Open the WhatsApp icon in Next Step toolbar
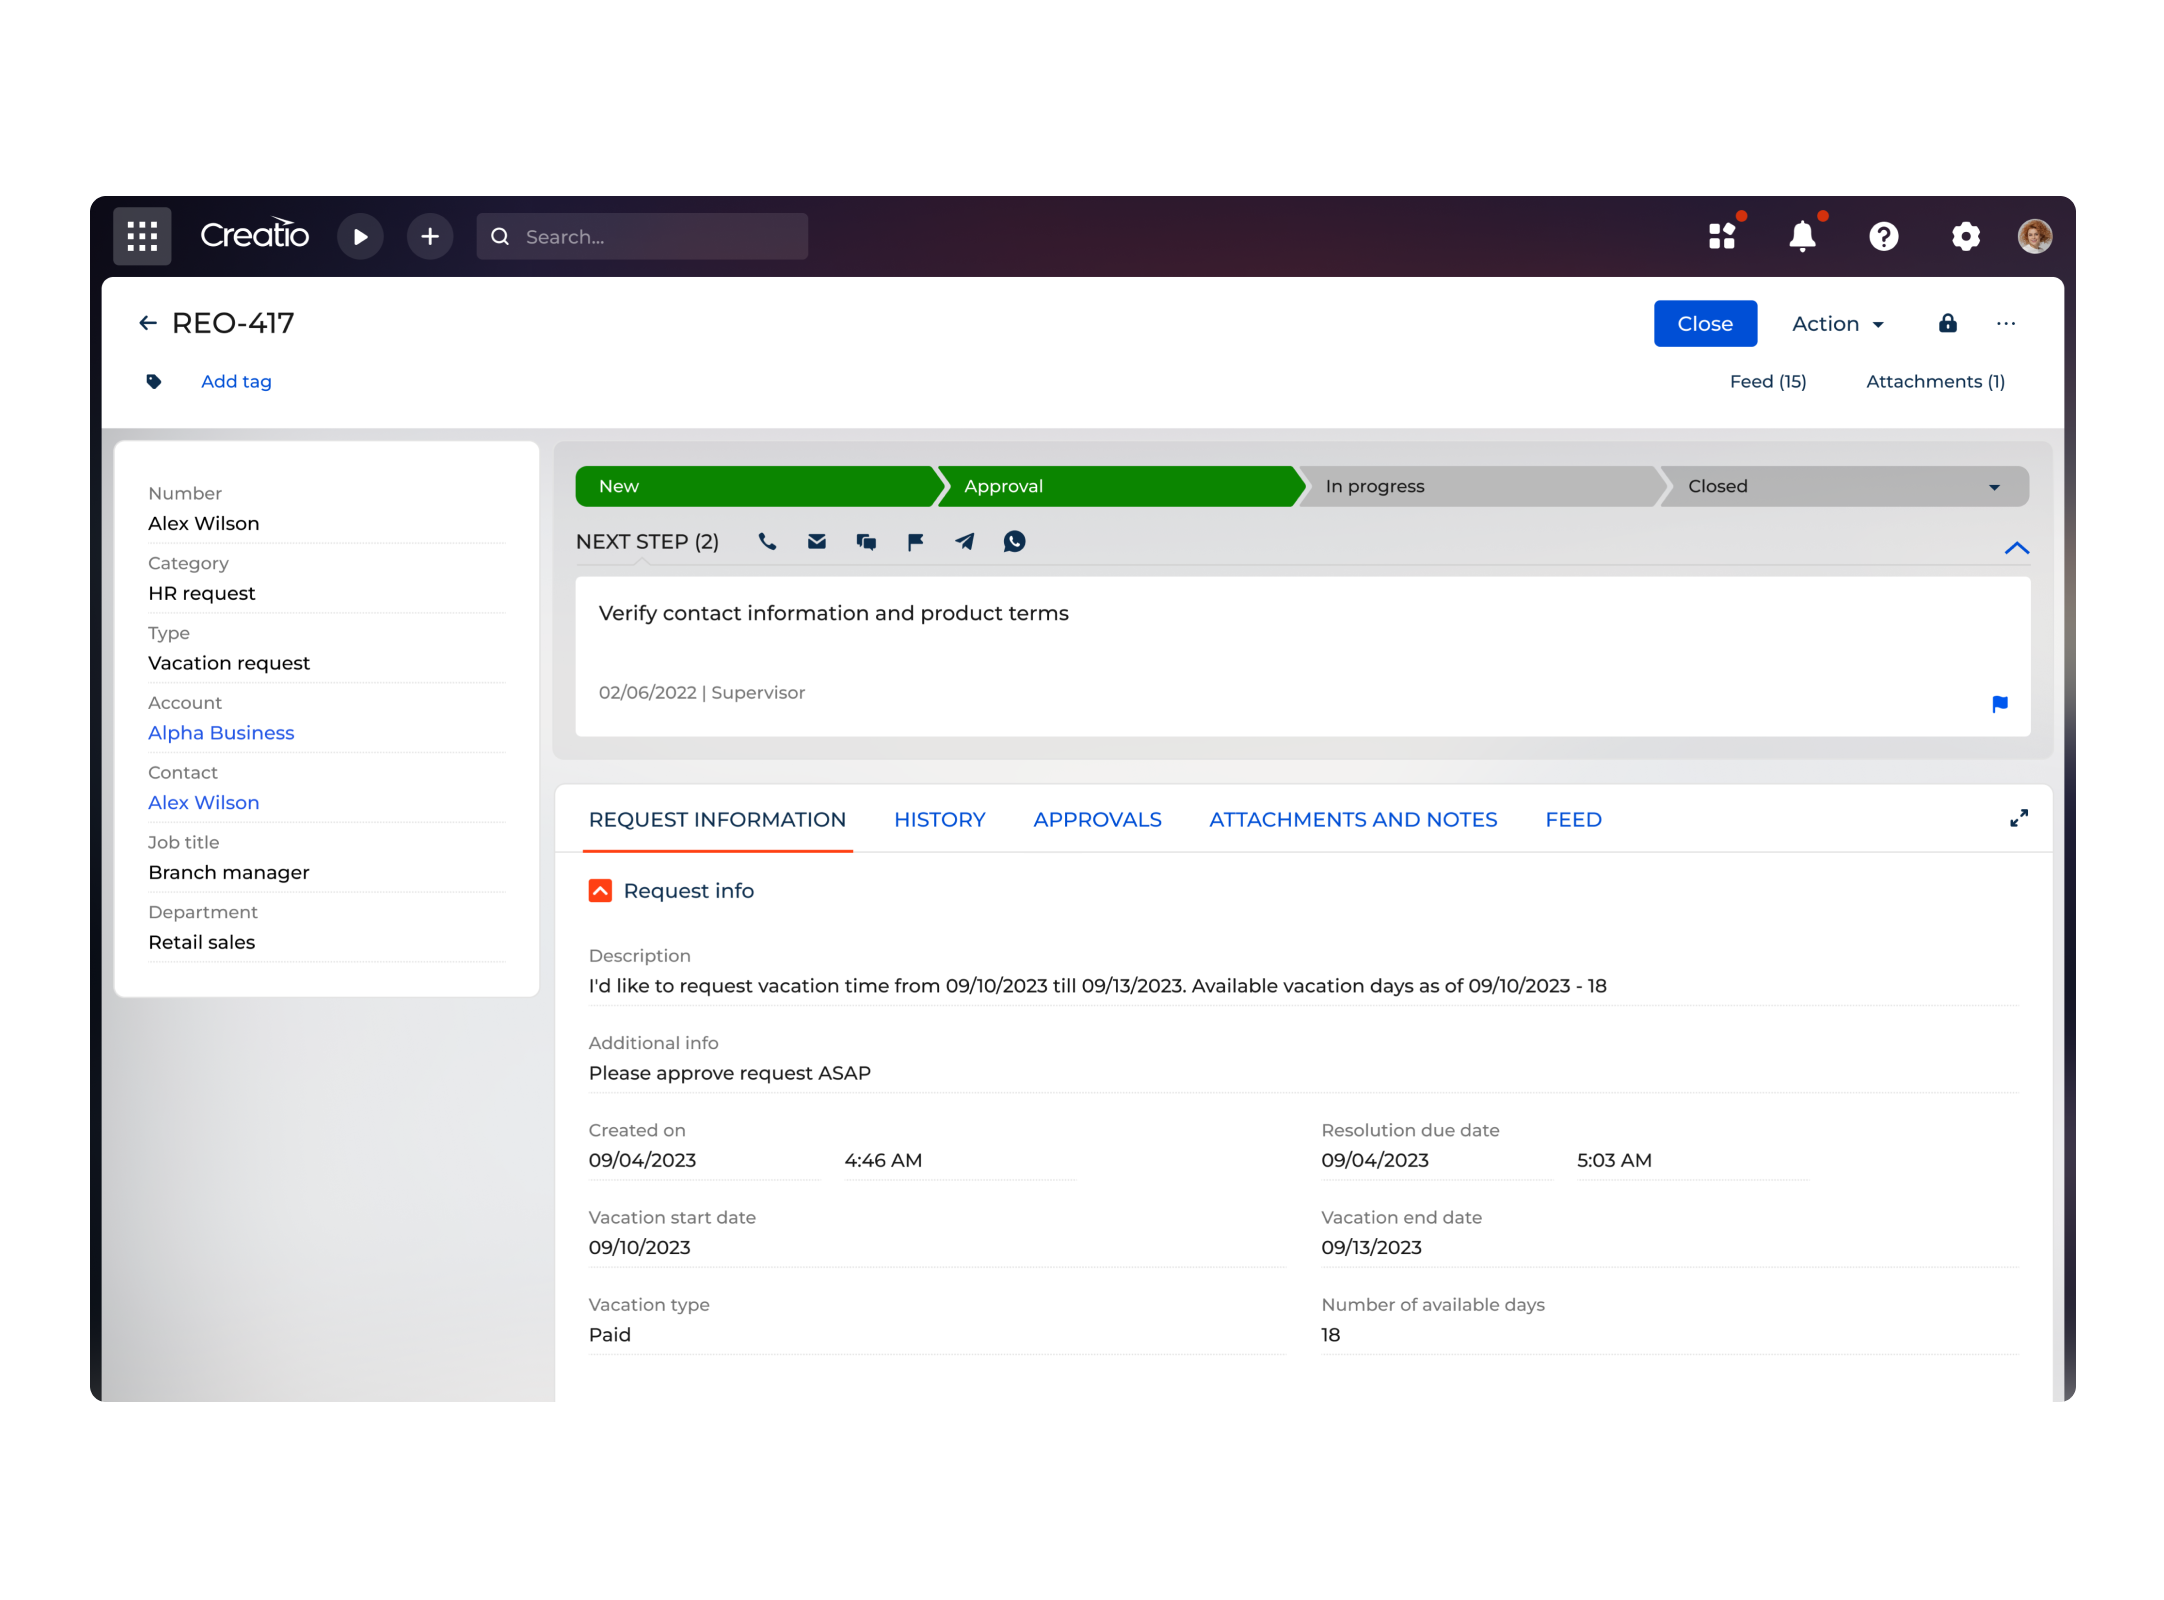Viewport: 2164px width, 1600px height. [1014, 541]
